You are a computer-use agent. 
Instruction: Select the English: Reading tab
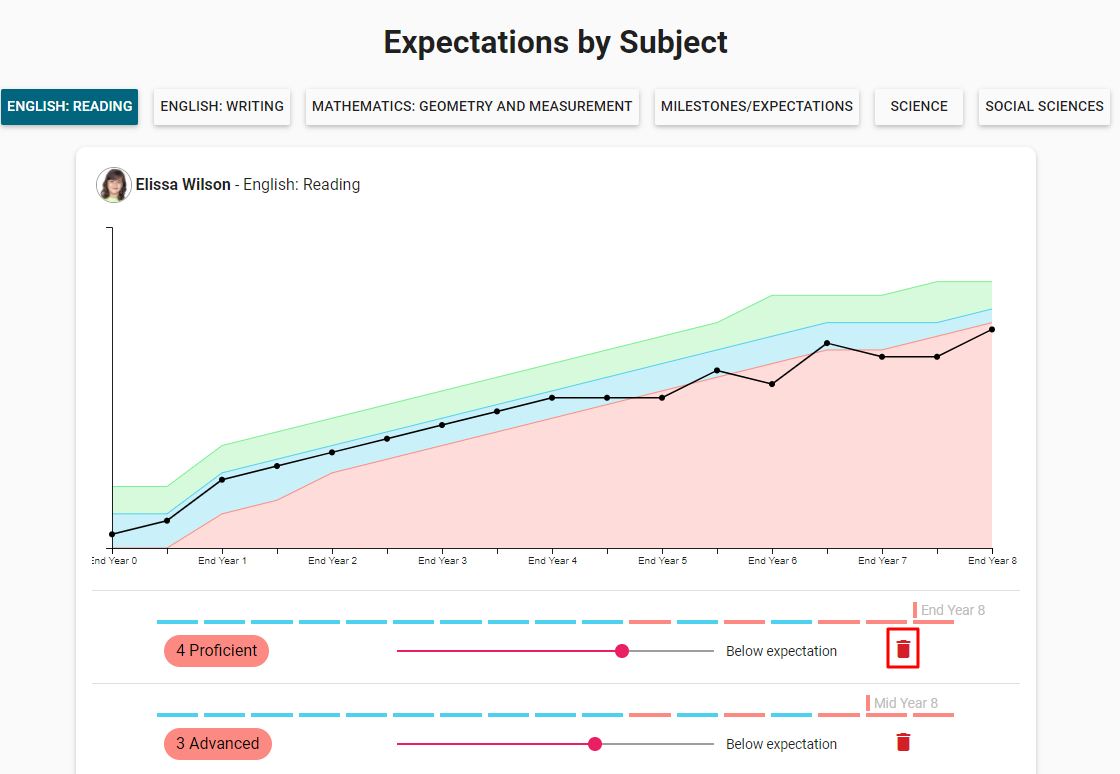[69, 106]
